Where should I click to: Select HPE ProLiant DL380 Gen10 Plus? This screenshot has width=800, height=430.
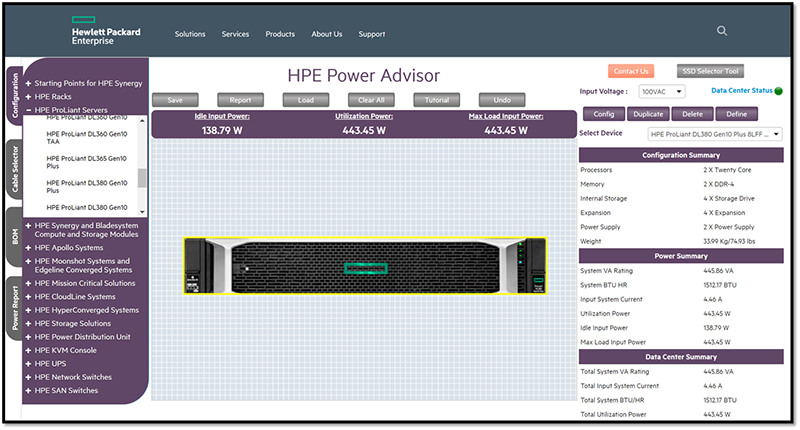point(87,187)
